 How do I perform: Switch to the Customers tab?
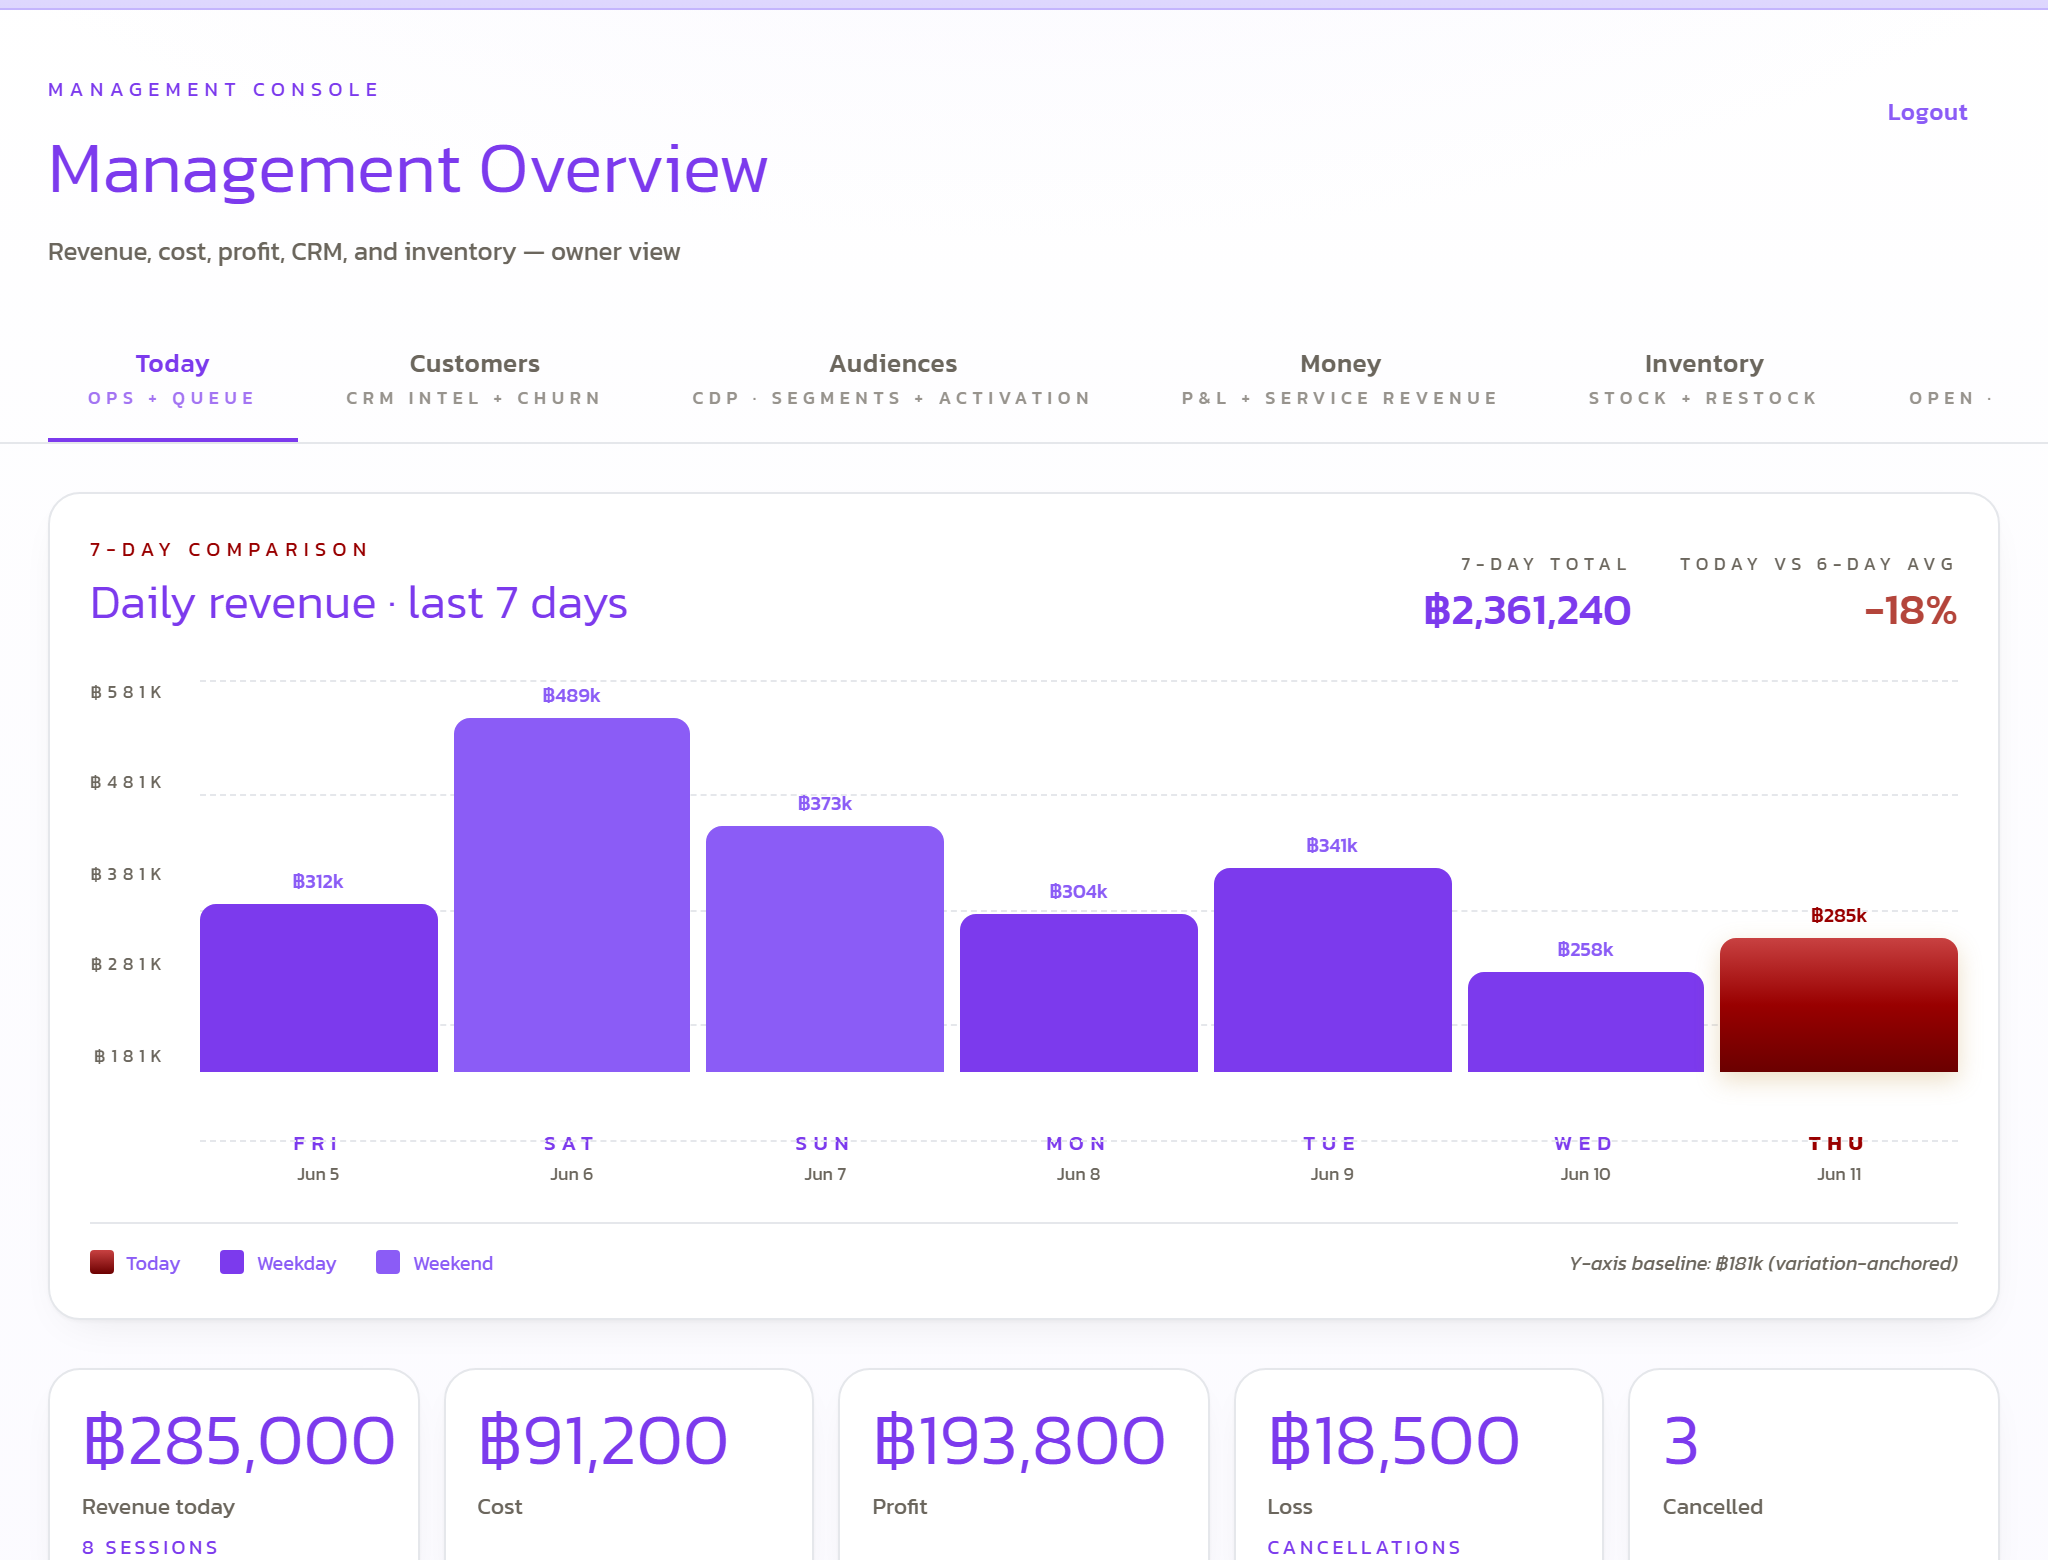click(474, 380)
